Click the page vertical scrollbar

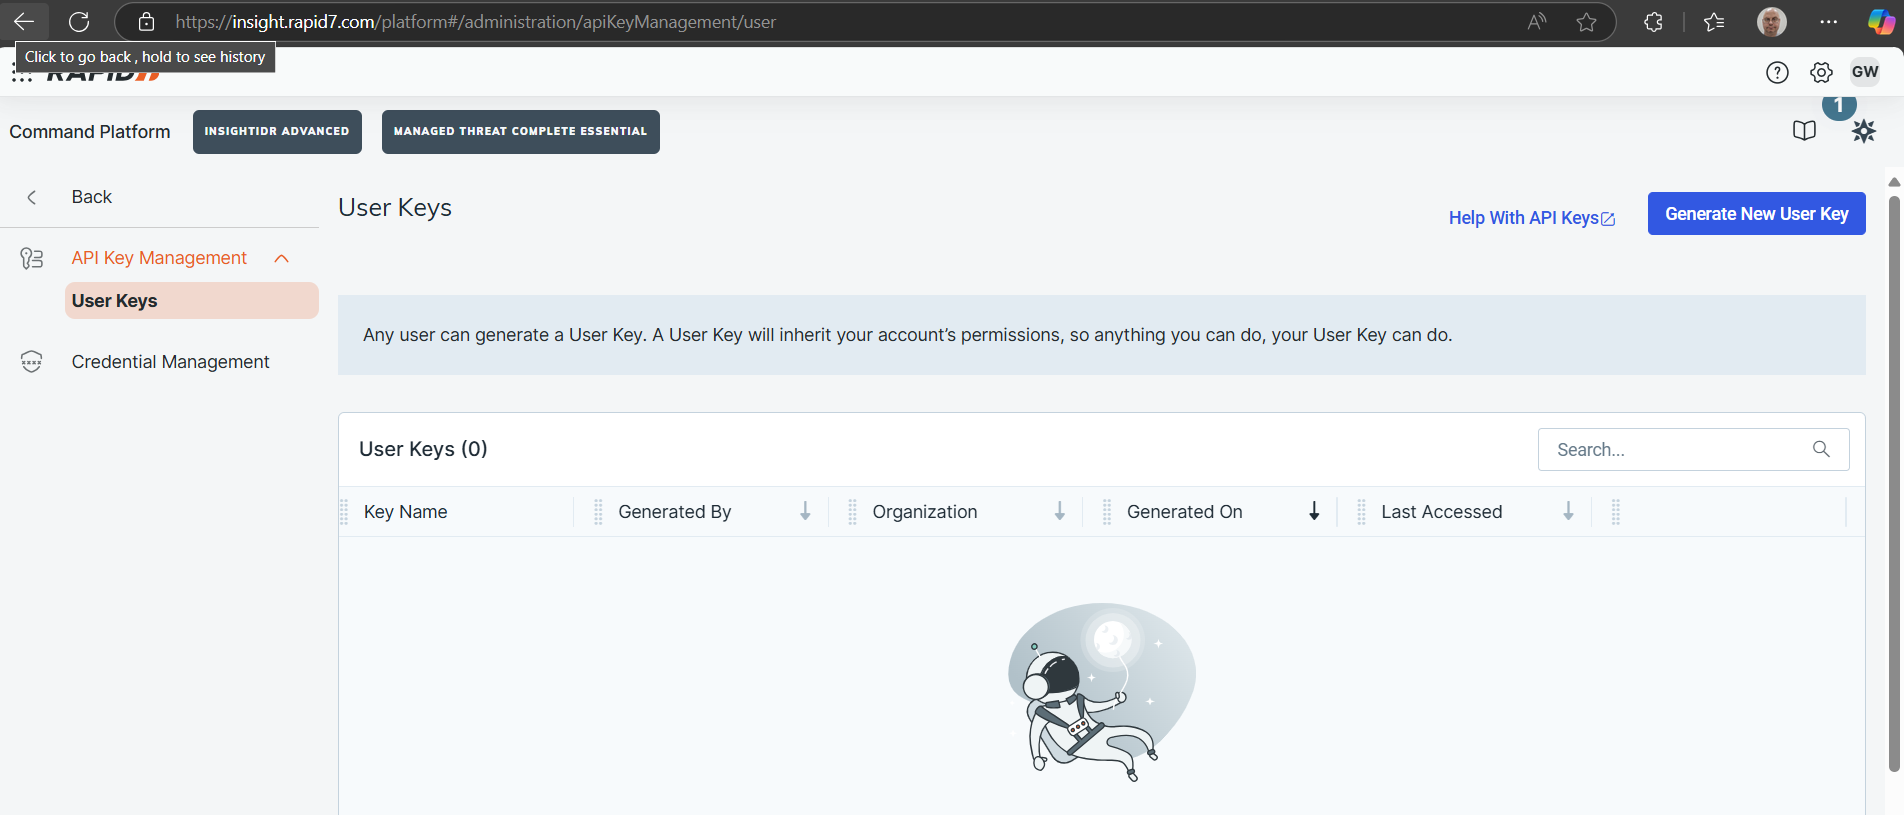pos(1893,484)
